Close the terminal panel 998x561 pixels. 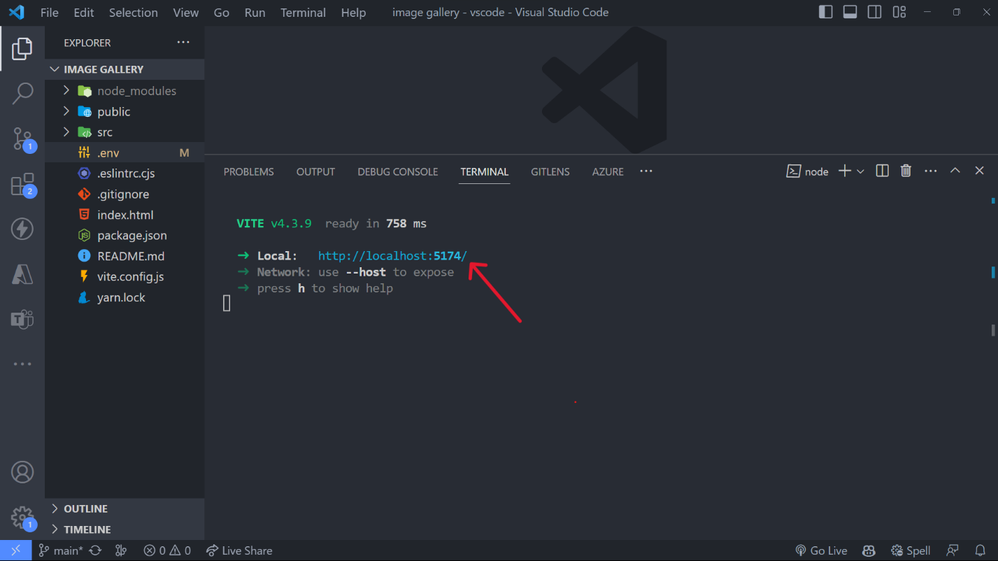980,171
